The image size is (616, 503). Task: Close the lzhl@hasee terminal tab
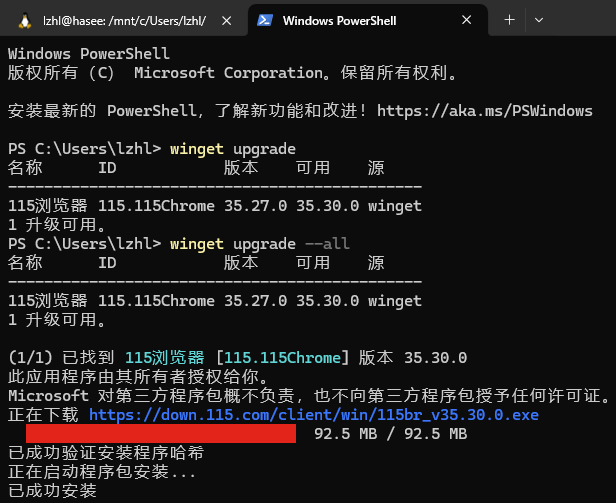(227, 21)
